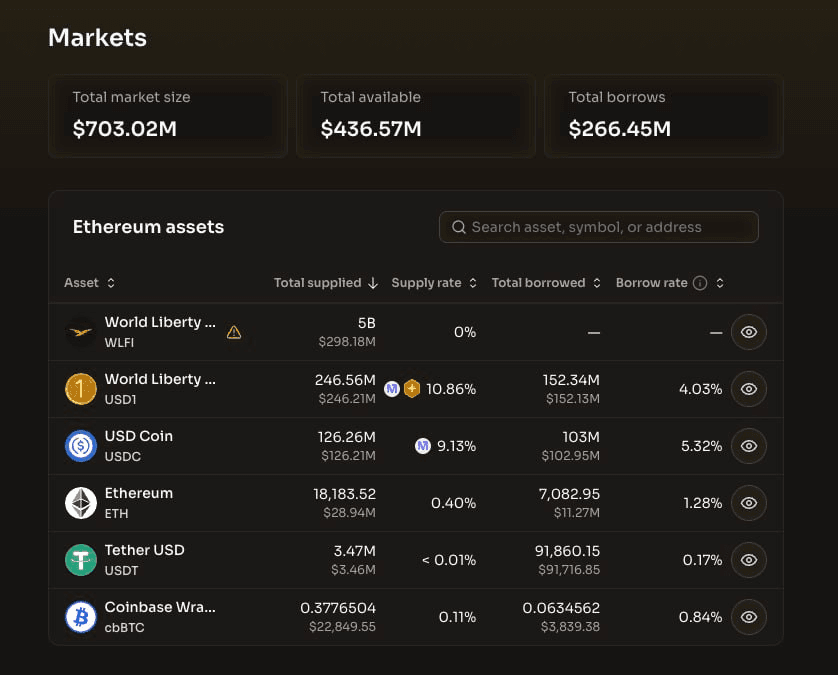This screenshot has width=838, height=675.
Task: Sort by Borrow rate sort arrows
Action: tap(720, 283)
